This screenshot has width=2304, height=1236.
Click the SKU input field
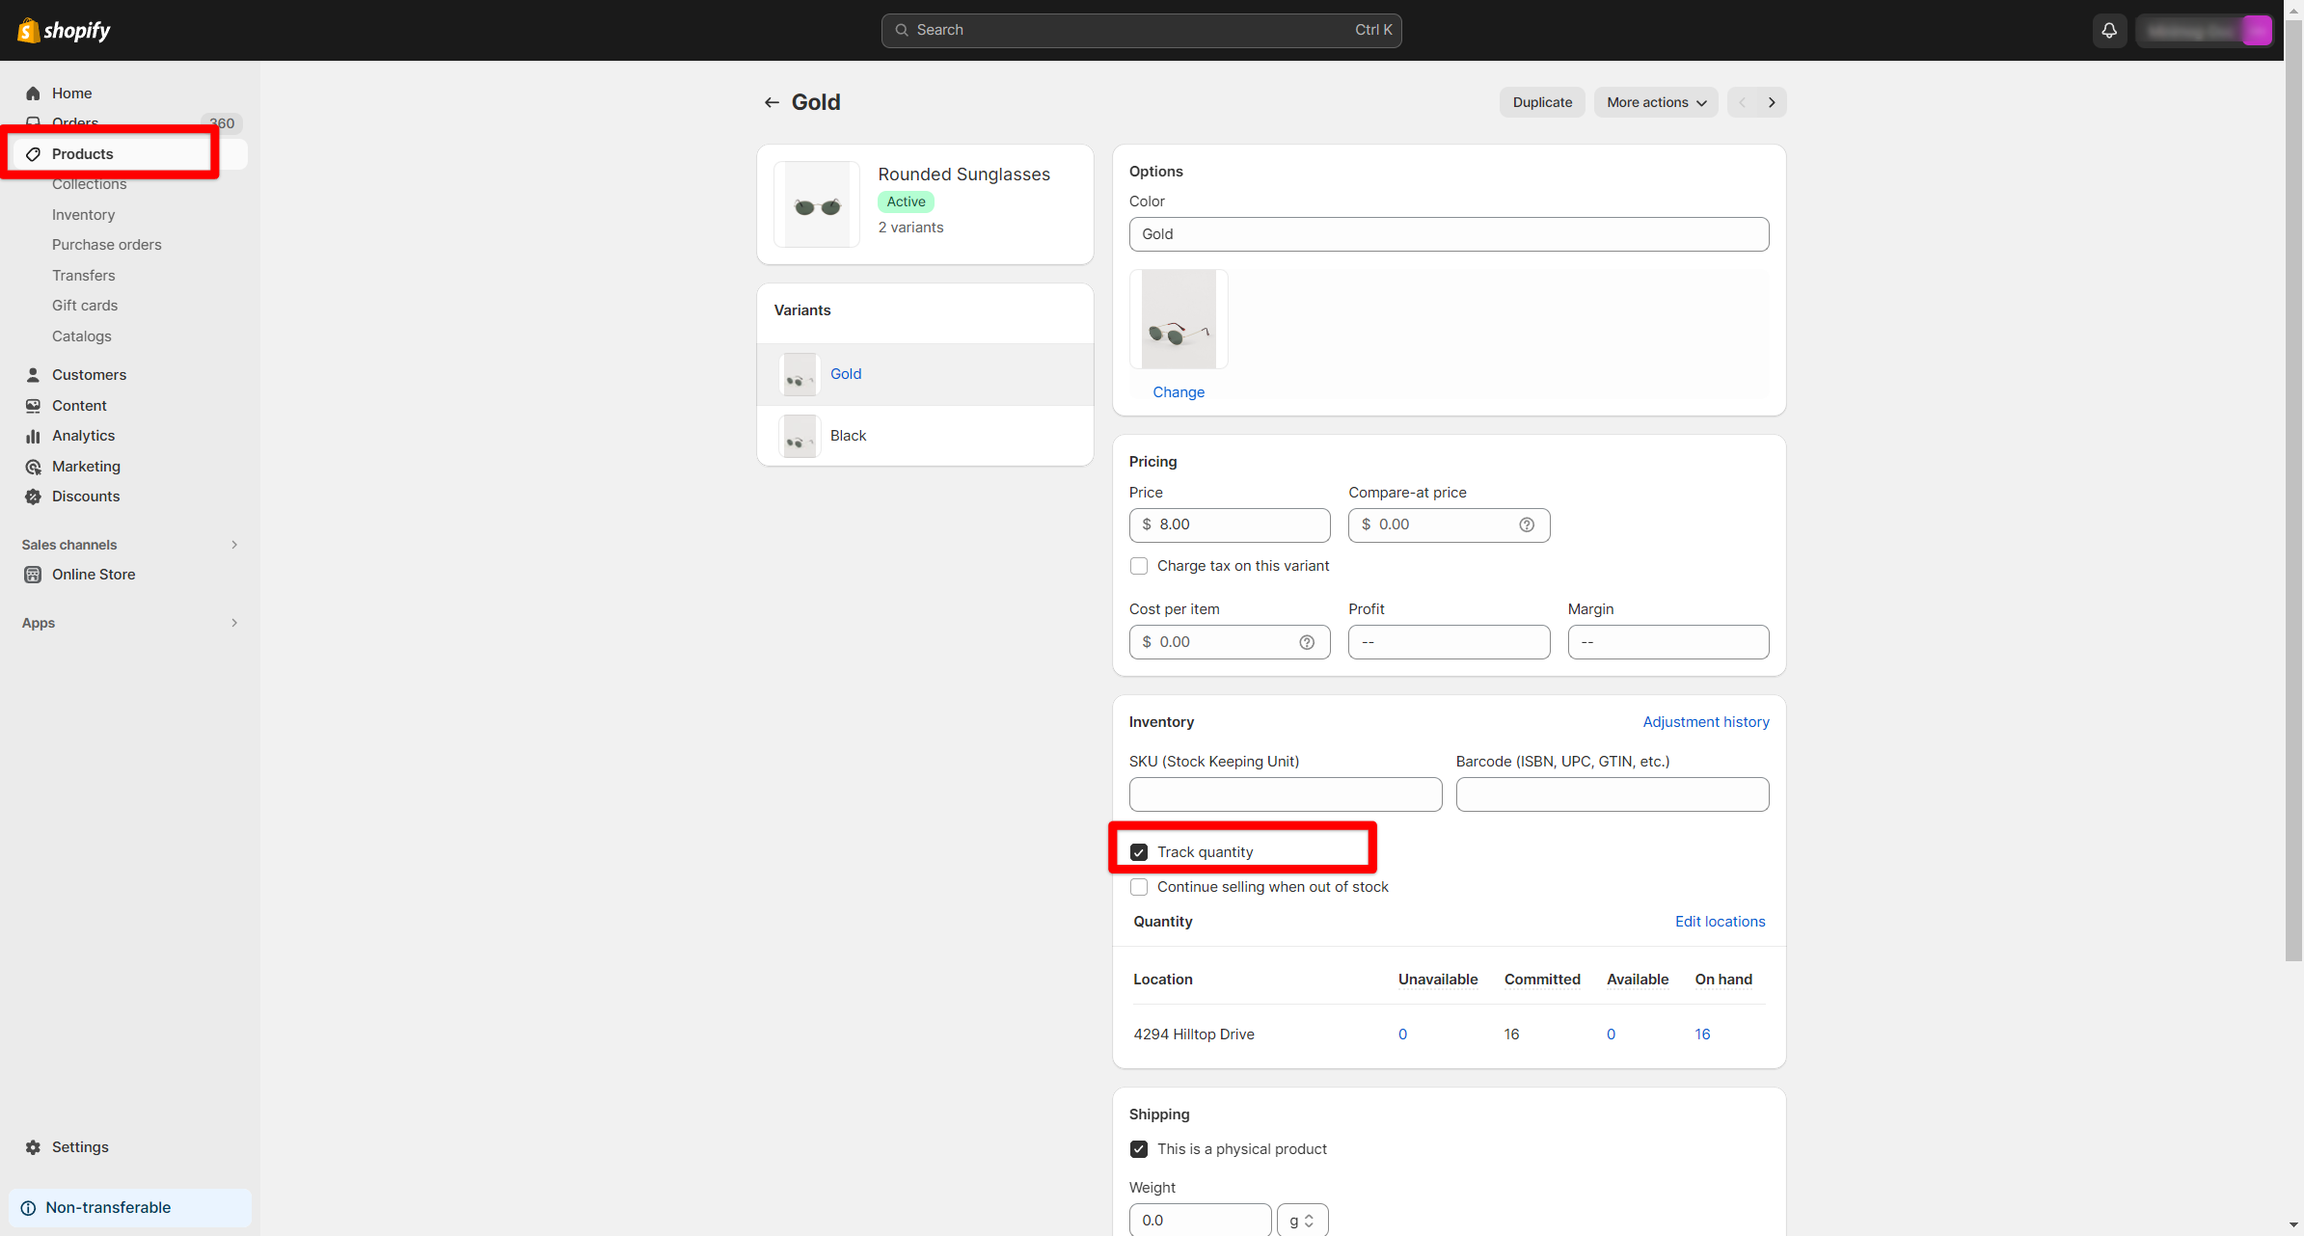[x=1285, y=795]
